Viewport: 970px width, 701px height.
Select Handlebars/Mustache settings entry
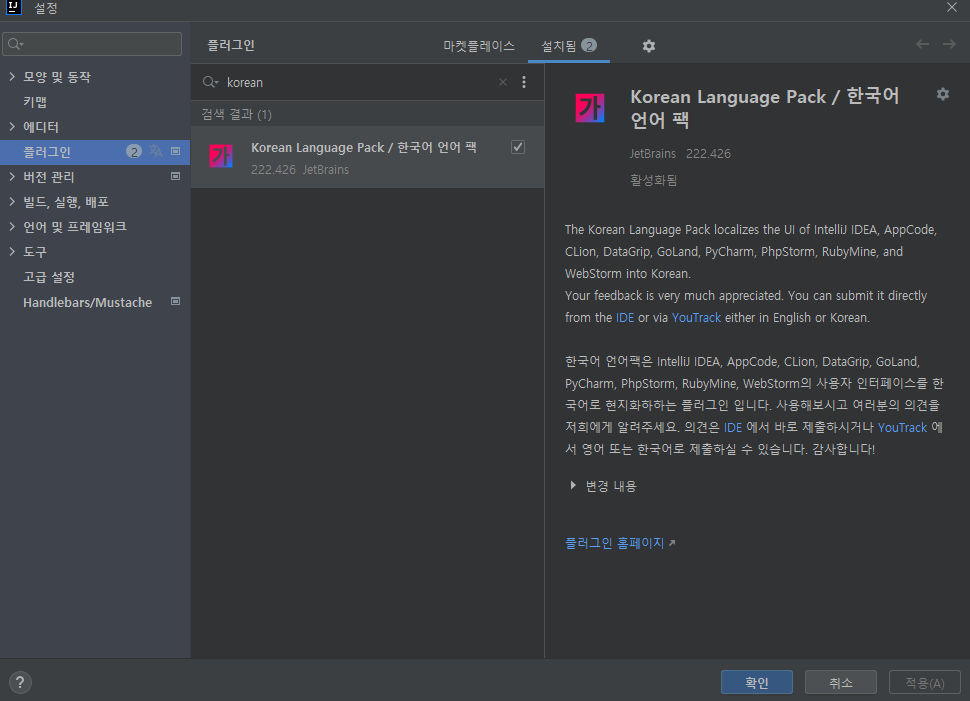point(87,302)
